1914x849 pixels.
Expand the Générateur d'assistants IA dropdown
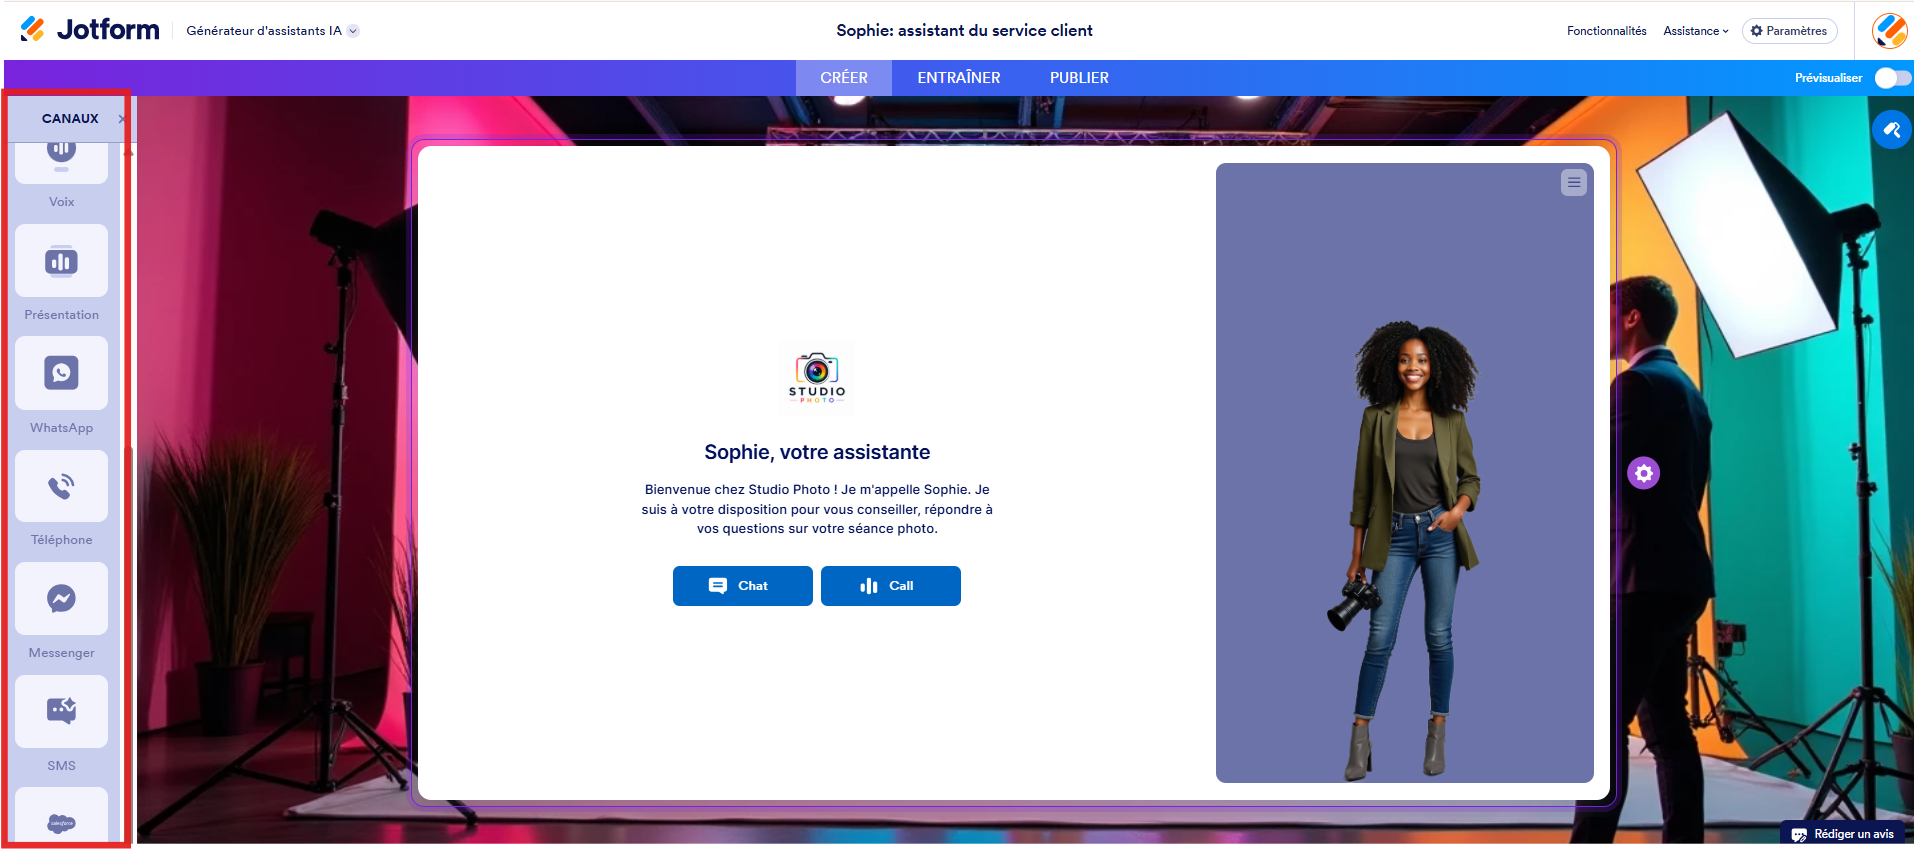(272, 31)
